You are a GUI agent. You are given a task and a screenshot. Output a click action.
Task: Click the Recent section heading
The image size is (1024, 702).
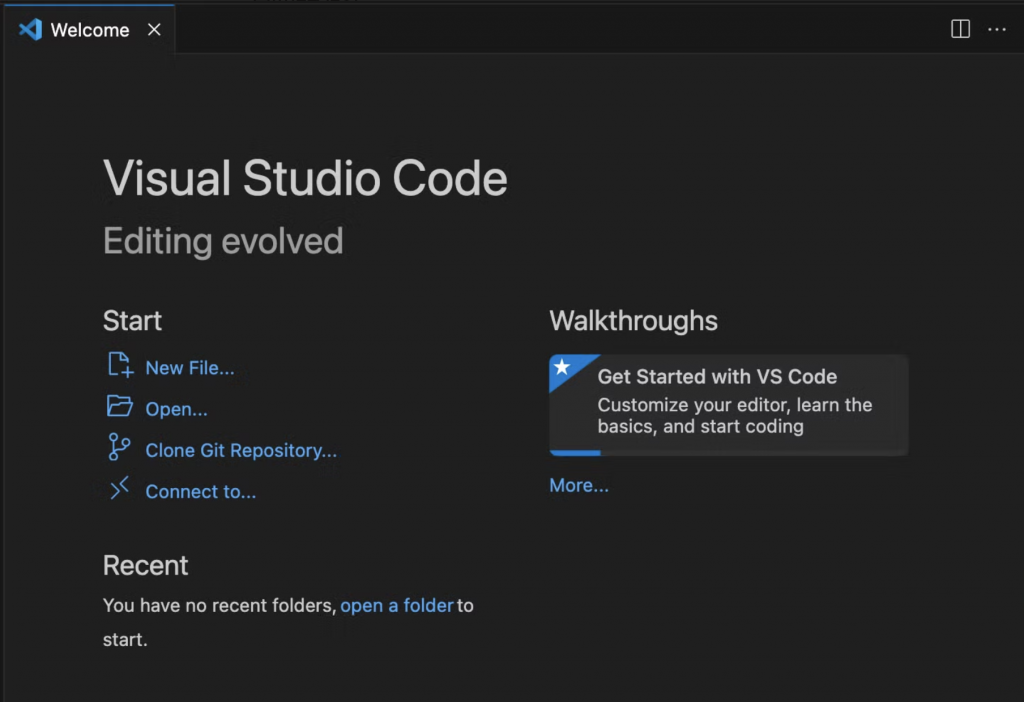click(x=145, y=566)
